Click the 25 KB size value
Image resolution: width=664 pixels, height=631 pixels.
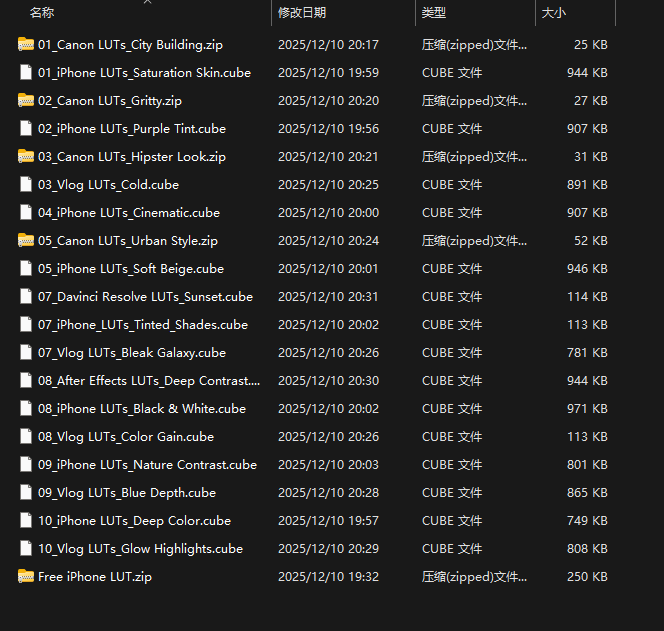point(591,44)
